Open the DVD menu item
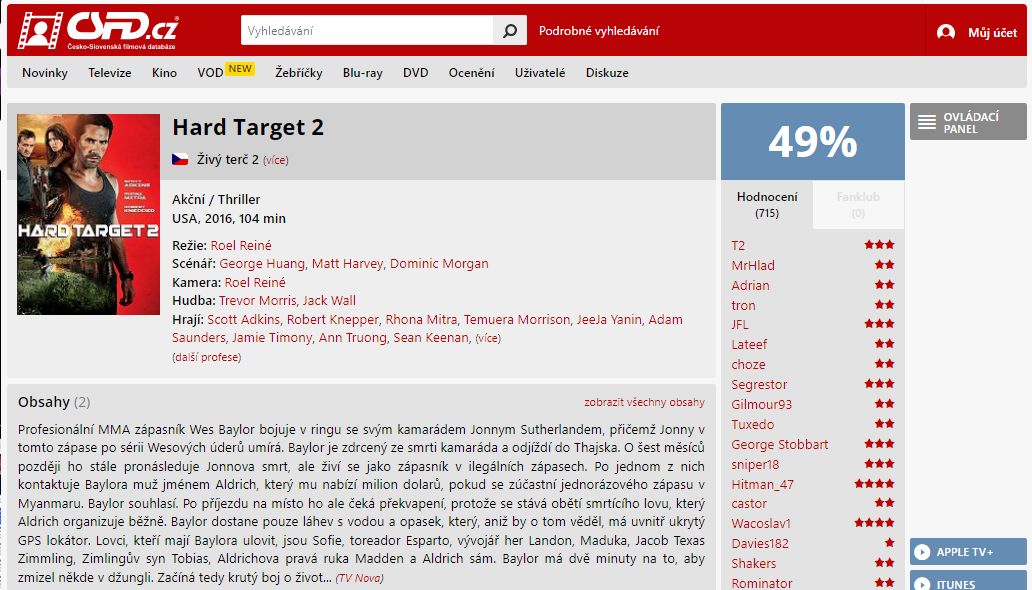The width and height of the screenshot is (1032, 590). tap(415, 72)
